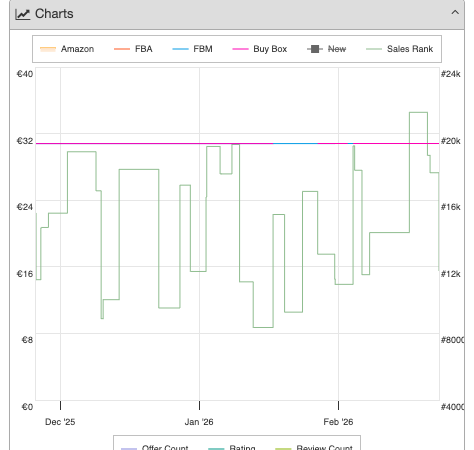Collapse the Charts panel with the chevron
Screen dimensions: 474x450
[x=455, y=13]
